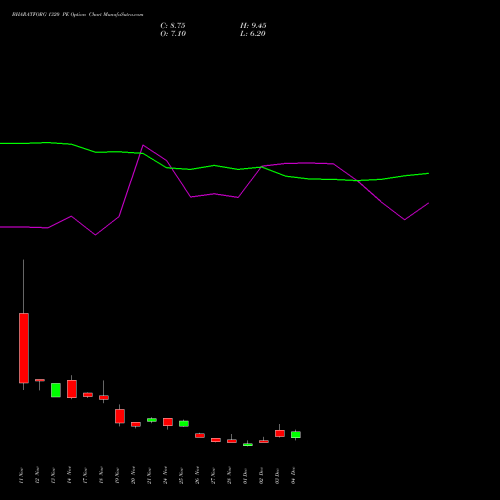Click the last green candle for 04 Dec
The image size is (500, 500).
point(296,435)
